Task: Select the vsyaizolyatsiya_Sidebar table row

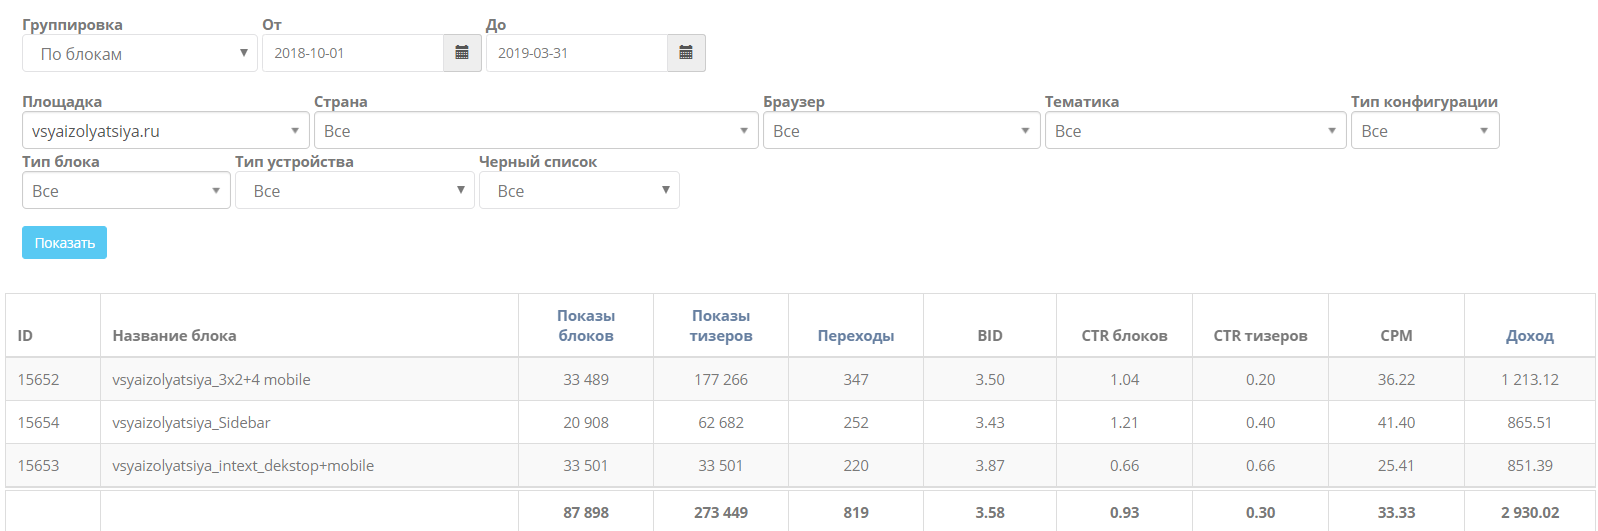Action: pos(192,423)
